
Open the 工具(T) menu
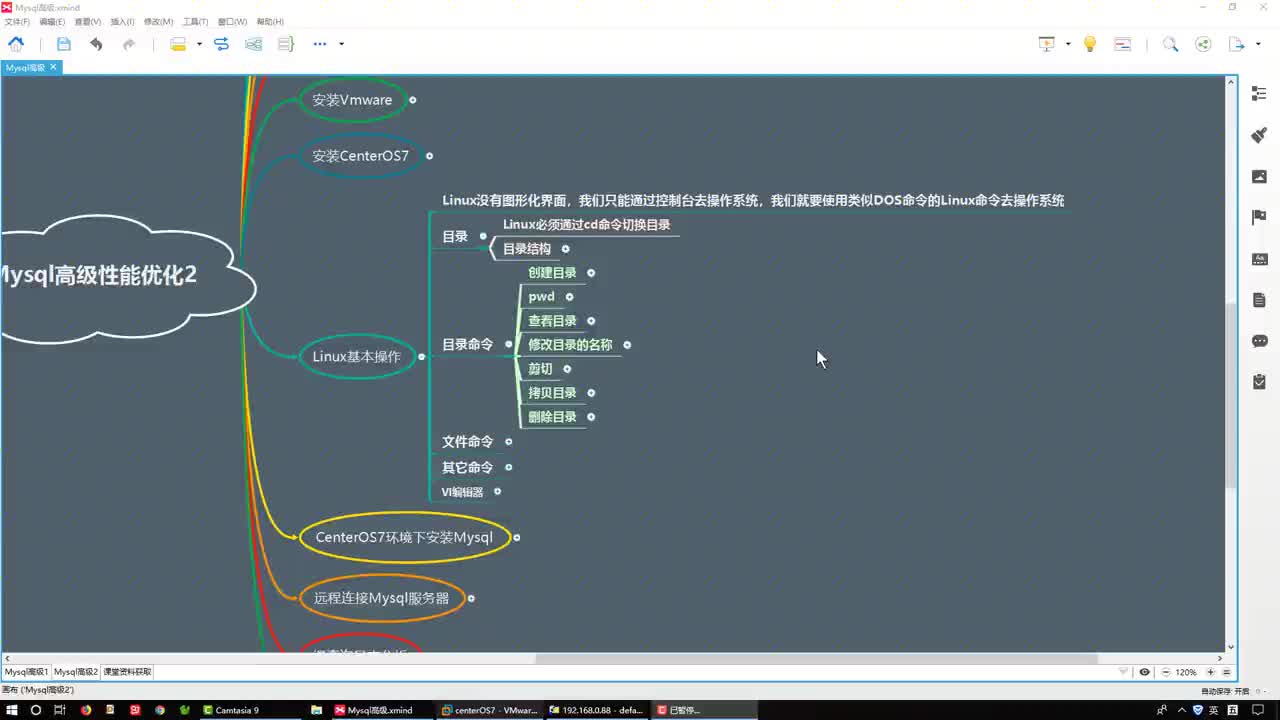click(195, 21)
